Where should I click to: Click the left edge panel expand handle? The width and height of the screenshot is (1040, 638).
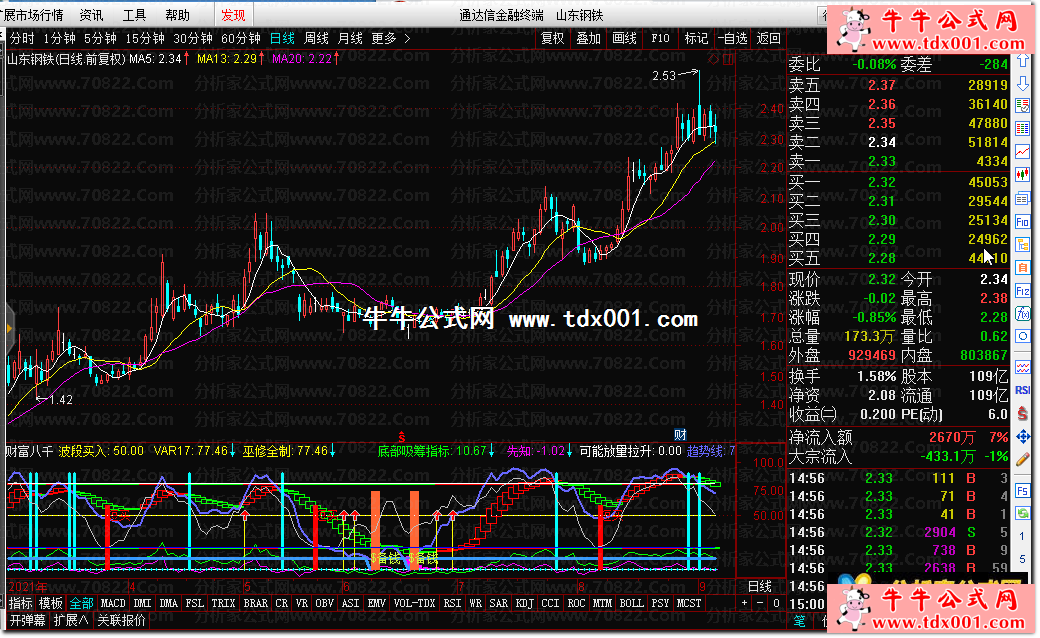point(9,328)
